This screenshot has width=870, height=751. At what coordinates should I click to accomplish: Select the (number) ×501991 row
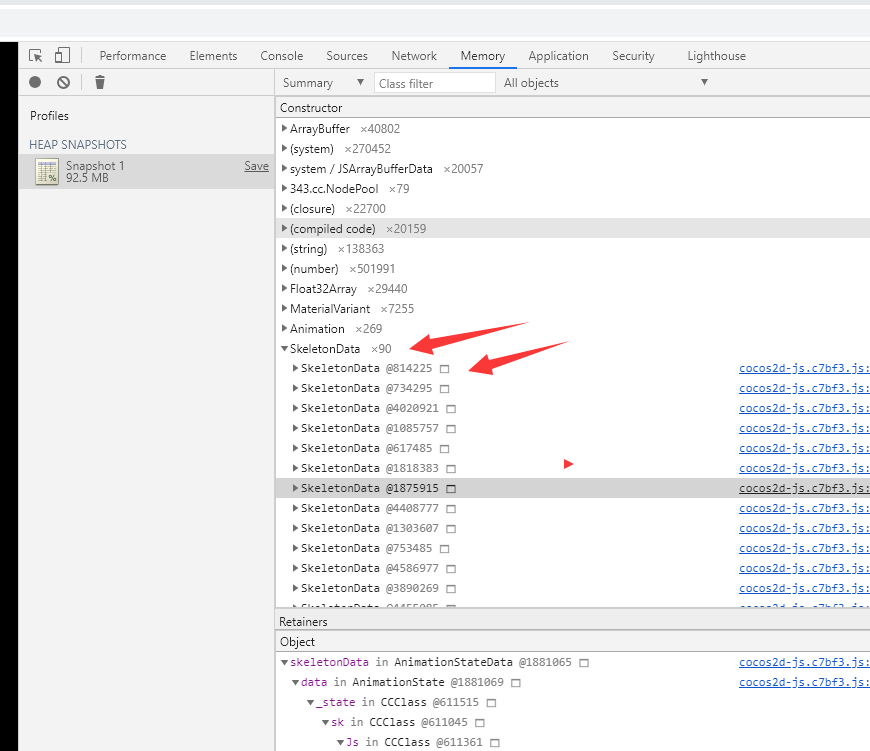pos(573,268)
